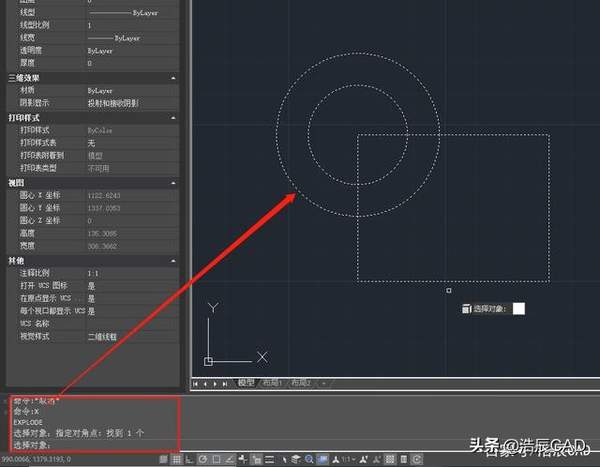Click the magnifier status bar icon
The height and width of the screenshot is (467, 600).
308,459
